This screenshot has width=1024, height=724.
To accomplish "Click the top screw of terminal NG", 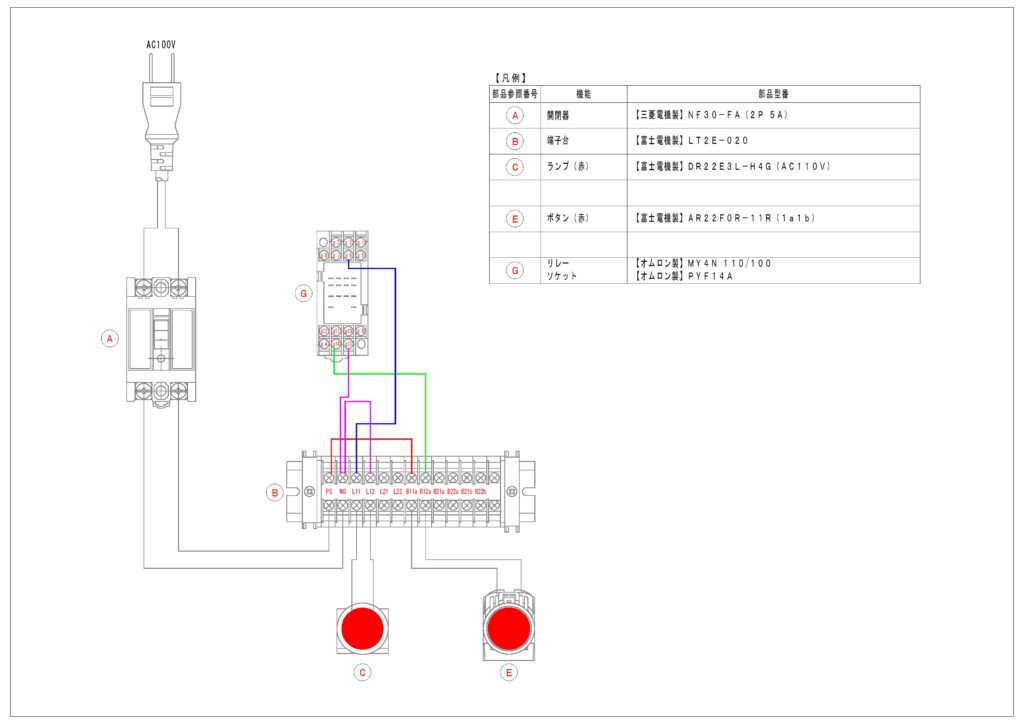I will click(x=343, y=478).
